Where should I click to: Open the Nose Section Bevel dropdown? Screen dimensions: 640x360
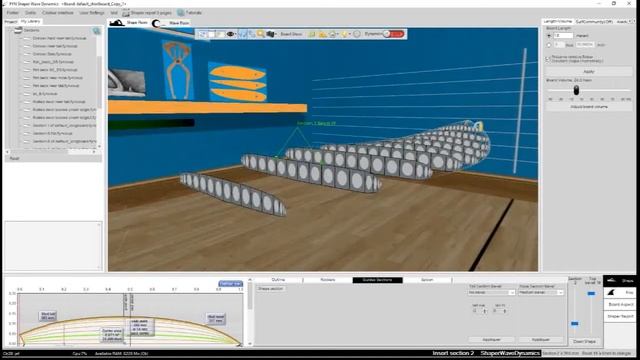[541, 293]
